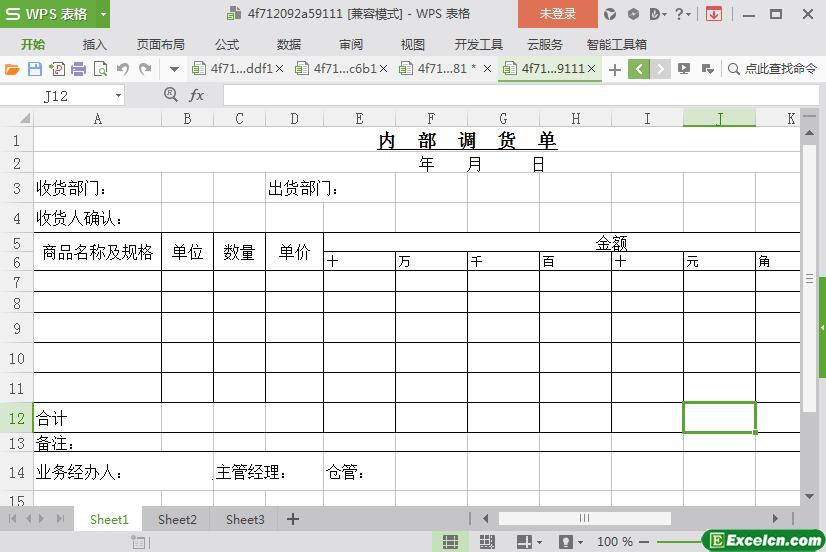Switch to Normal view in status bar

(451, 541)
